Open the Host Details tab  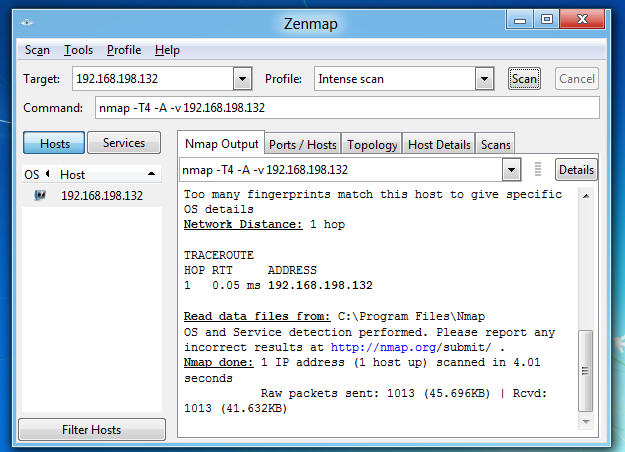pos(439,145)
